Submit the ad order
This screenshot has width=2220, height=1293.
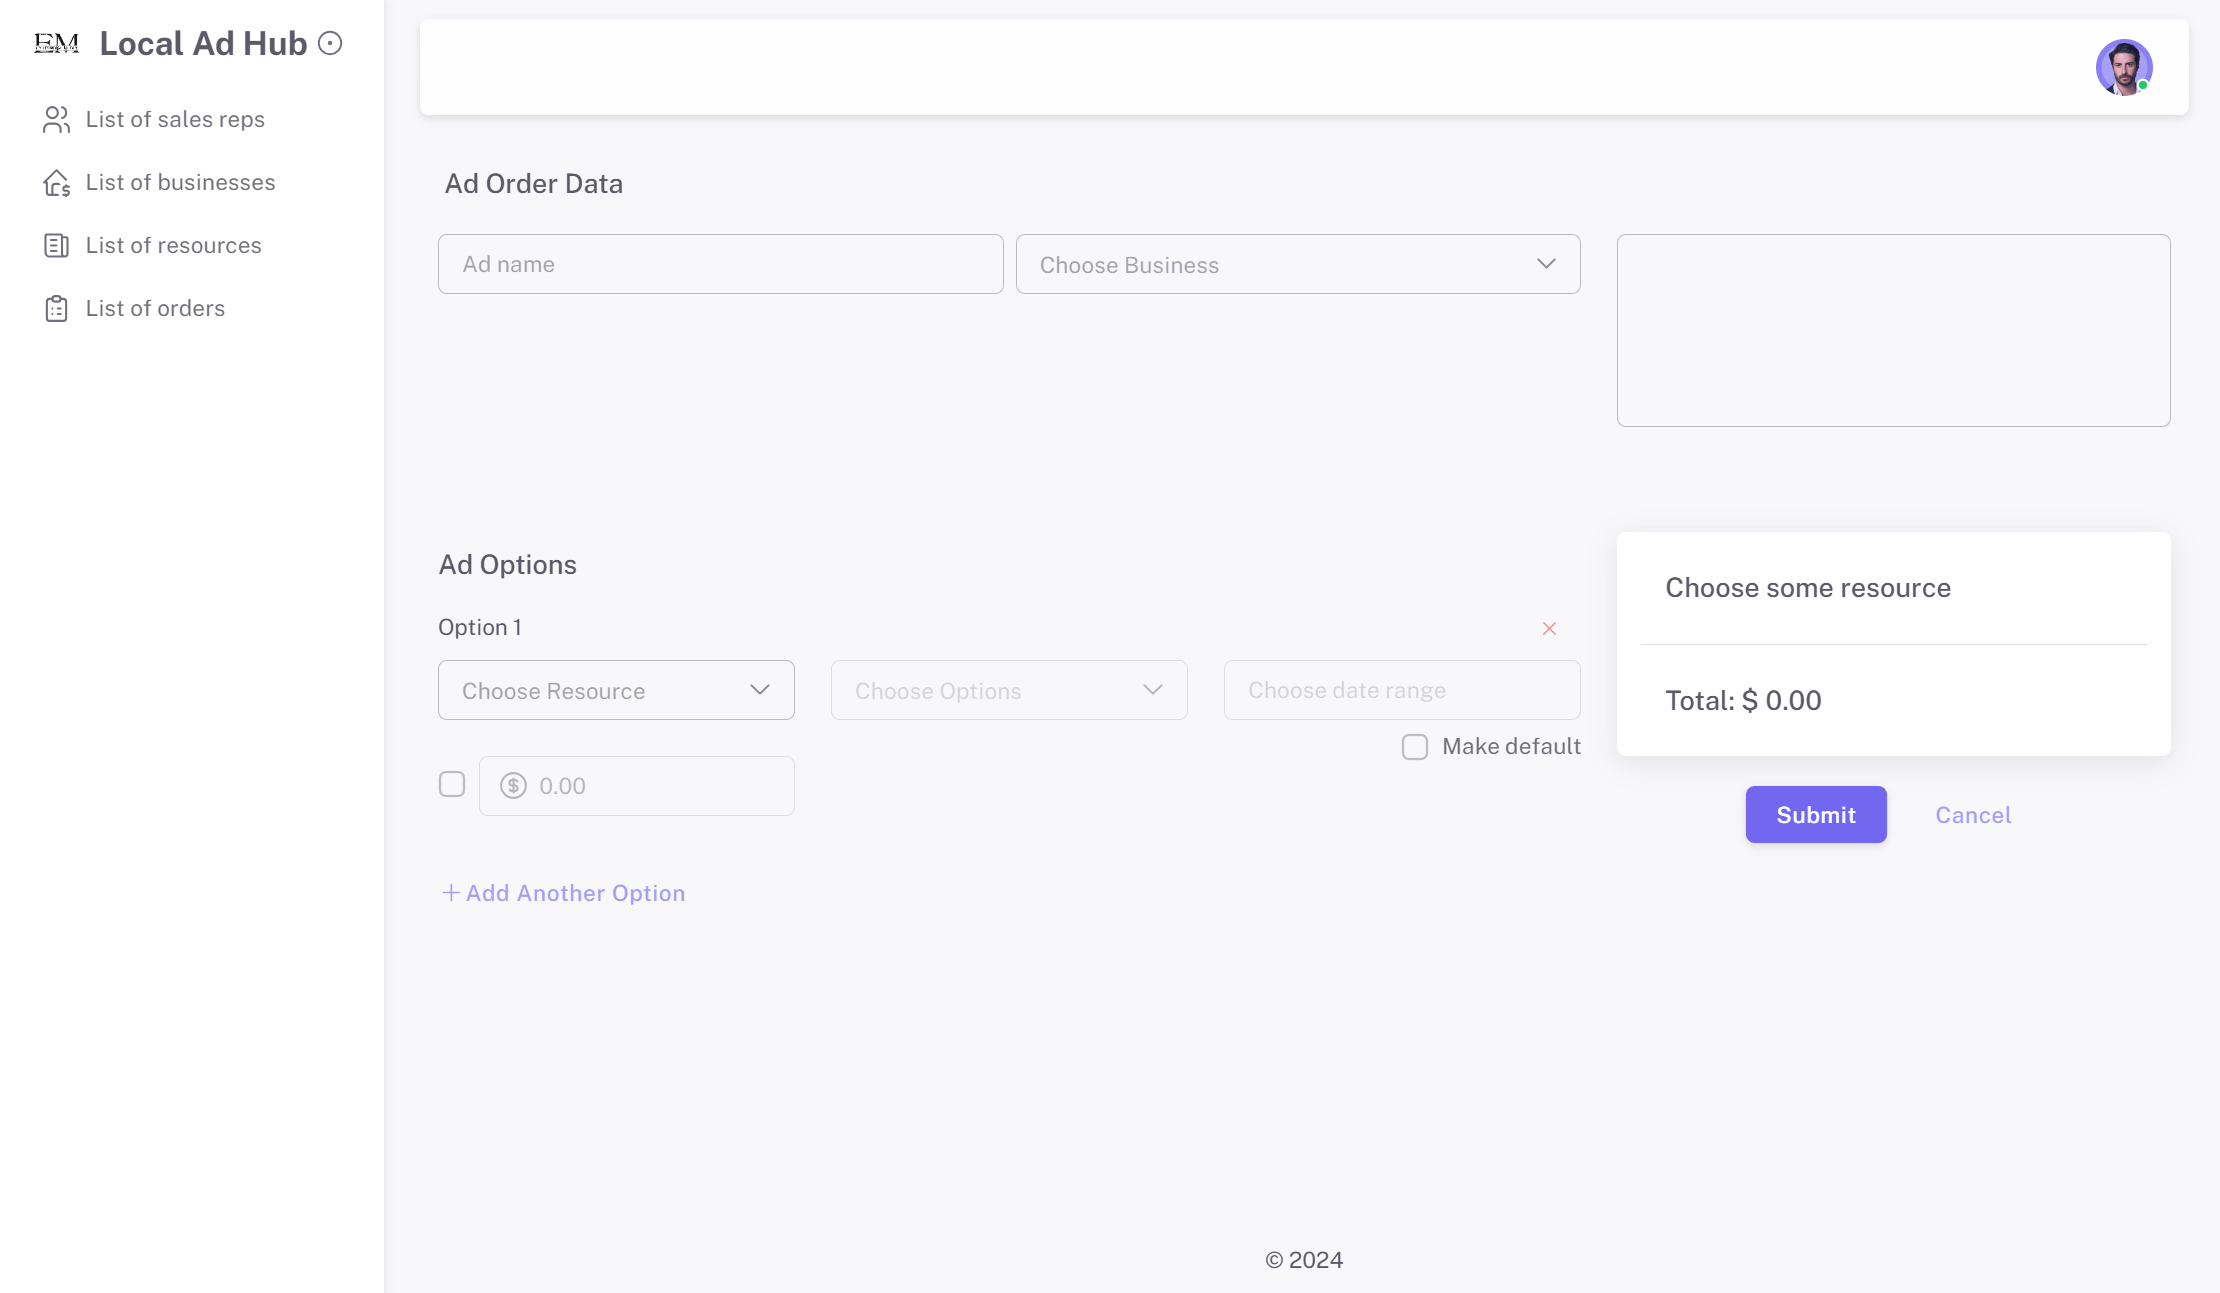(1816, 814)
